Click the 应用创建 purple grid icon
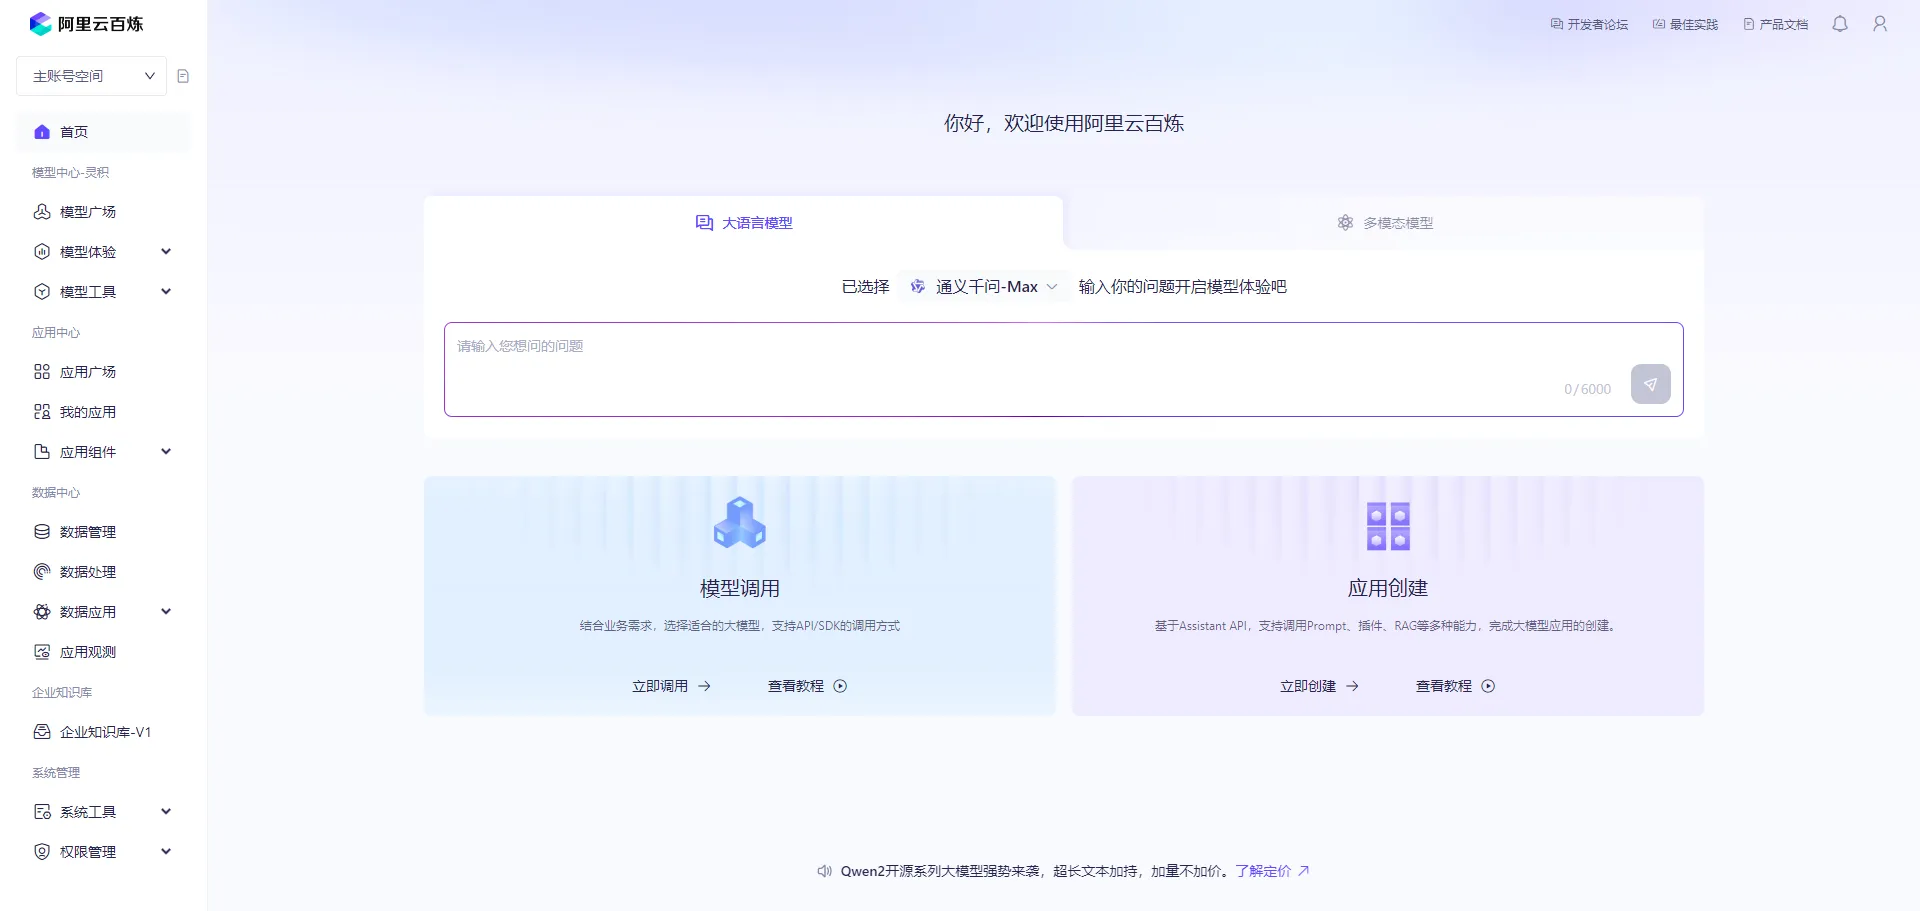This screenshot has width=1920, height=911. click(1388, 526)
